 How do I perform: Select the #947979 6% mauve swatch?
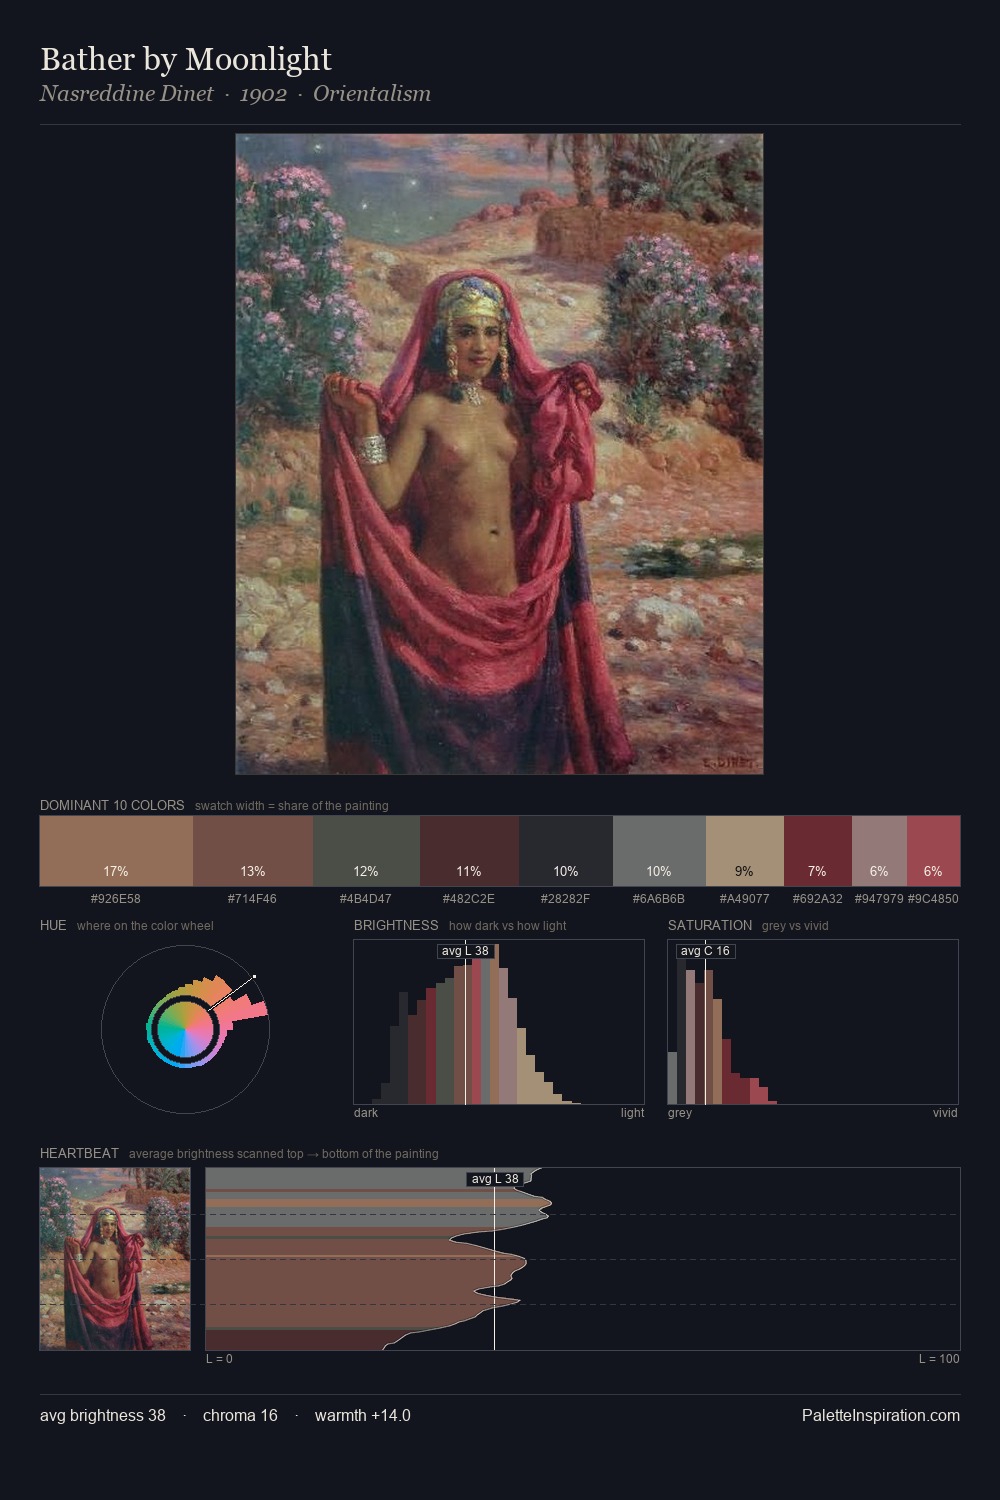point(879,851)
